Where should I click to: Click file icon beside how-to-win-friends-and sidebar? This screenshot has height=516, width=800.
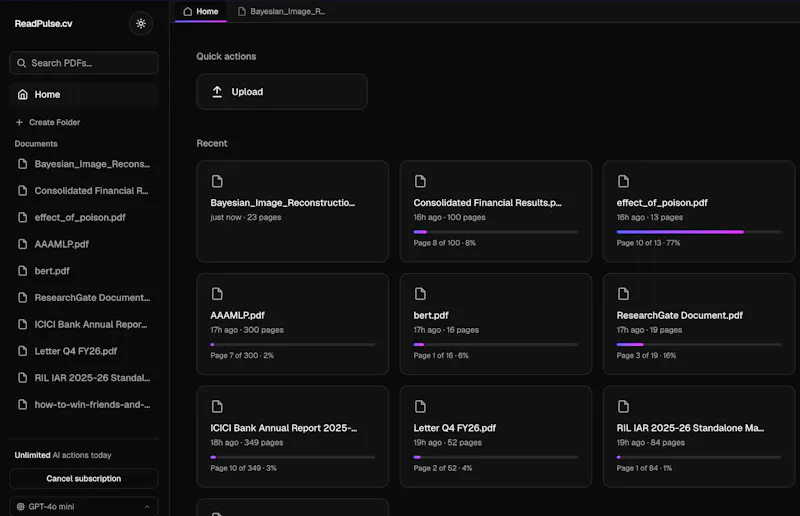[22, 405]
